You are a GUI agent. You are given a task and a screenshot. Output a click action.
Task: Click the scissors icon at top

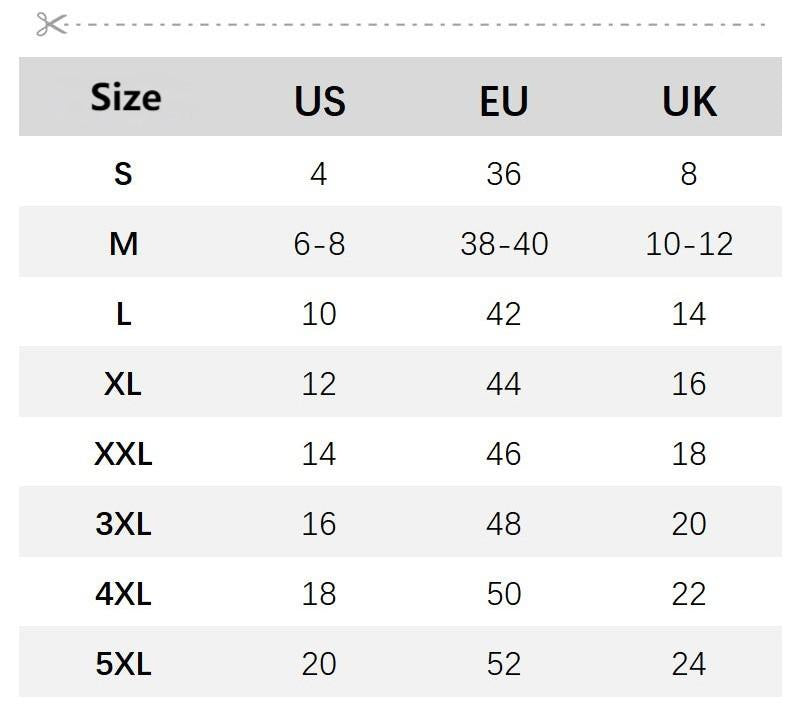50,24
